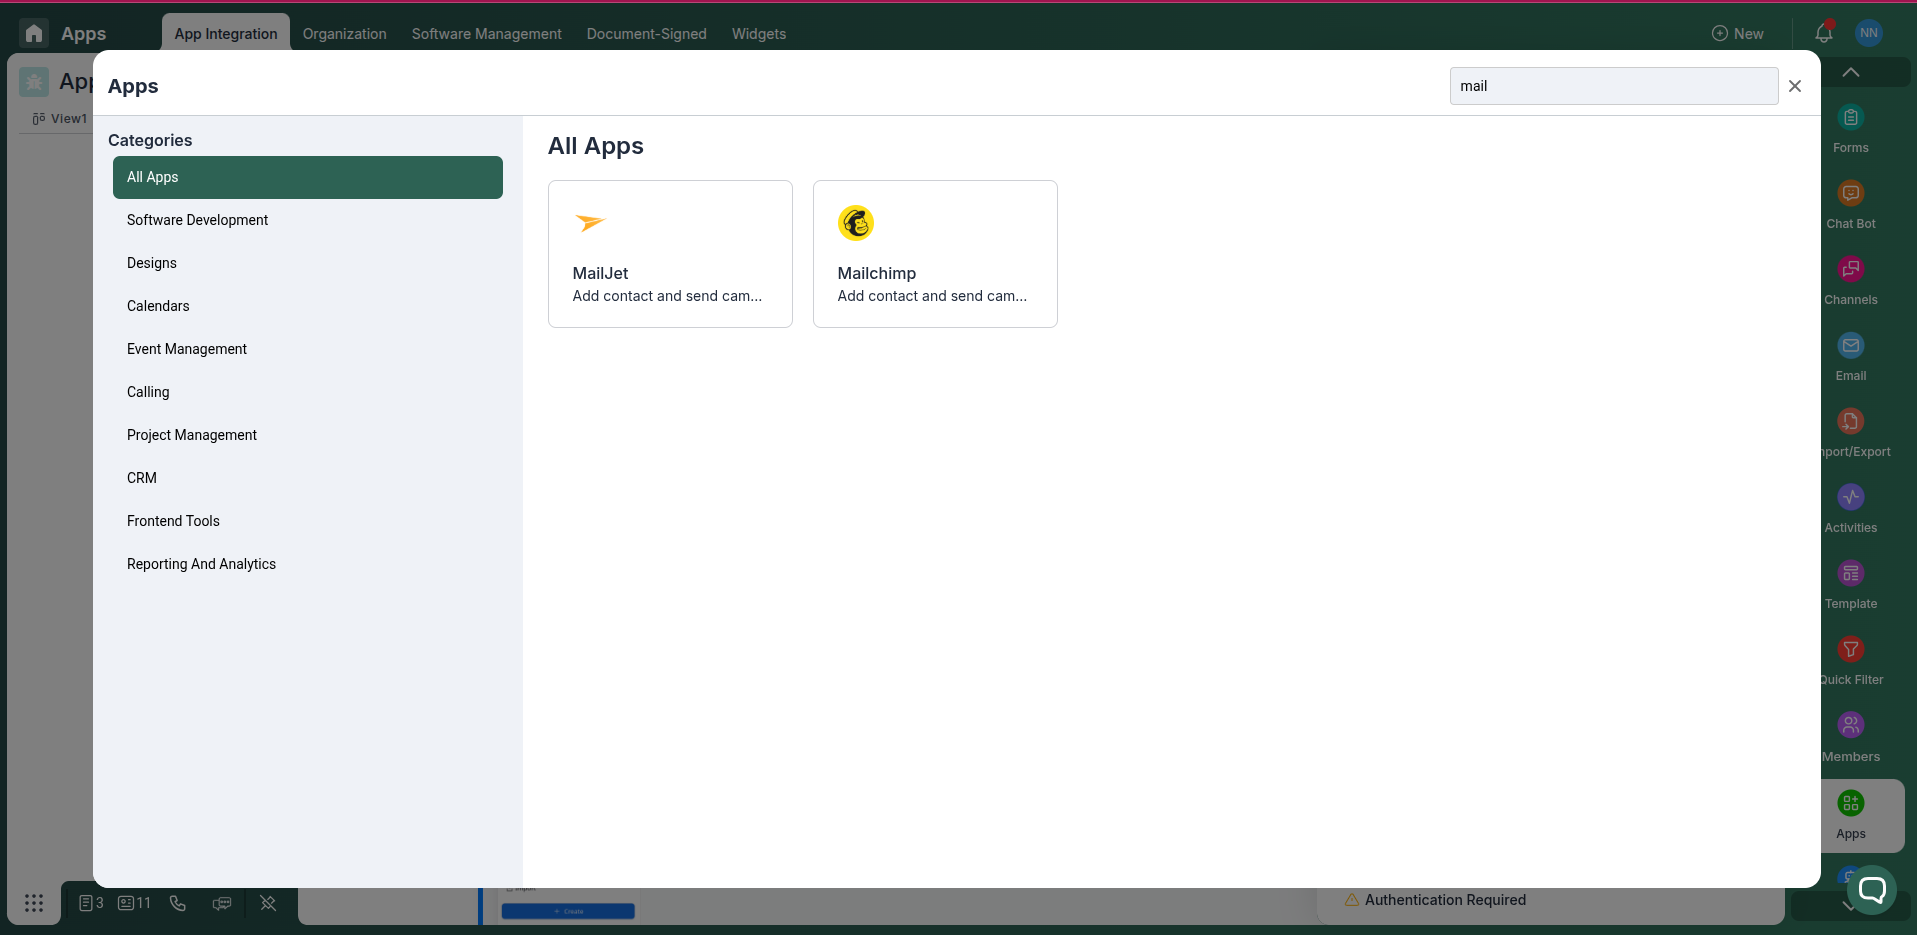The image size is (1917, 935).
Task: Open the app grid launcher bottom left
Action: (x=34, y=903)
